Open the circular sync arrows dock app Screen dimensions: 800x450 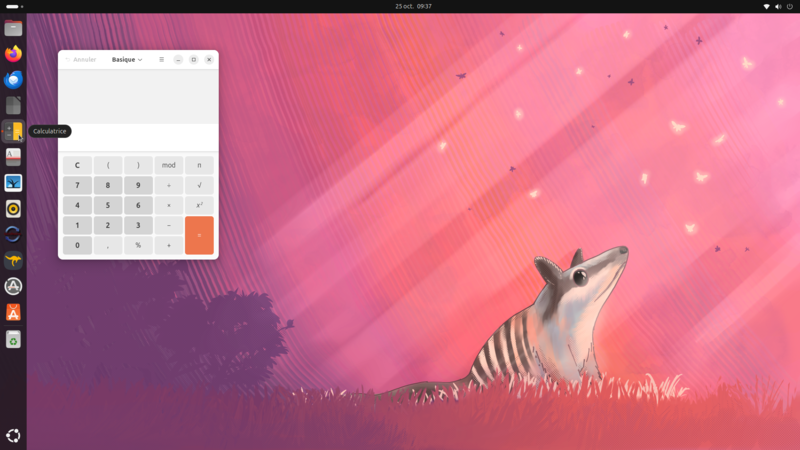(x=13, y=234)
